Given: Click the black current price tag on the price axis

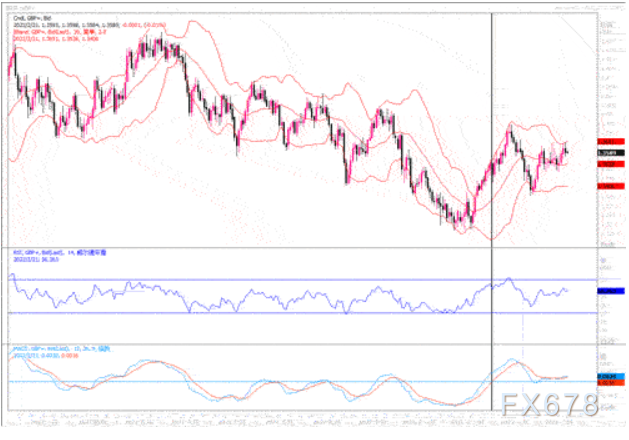Looking at the screenshot, I should [x=611, y=153].
